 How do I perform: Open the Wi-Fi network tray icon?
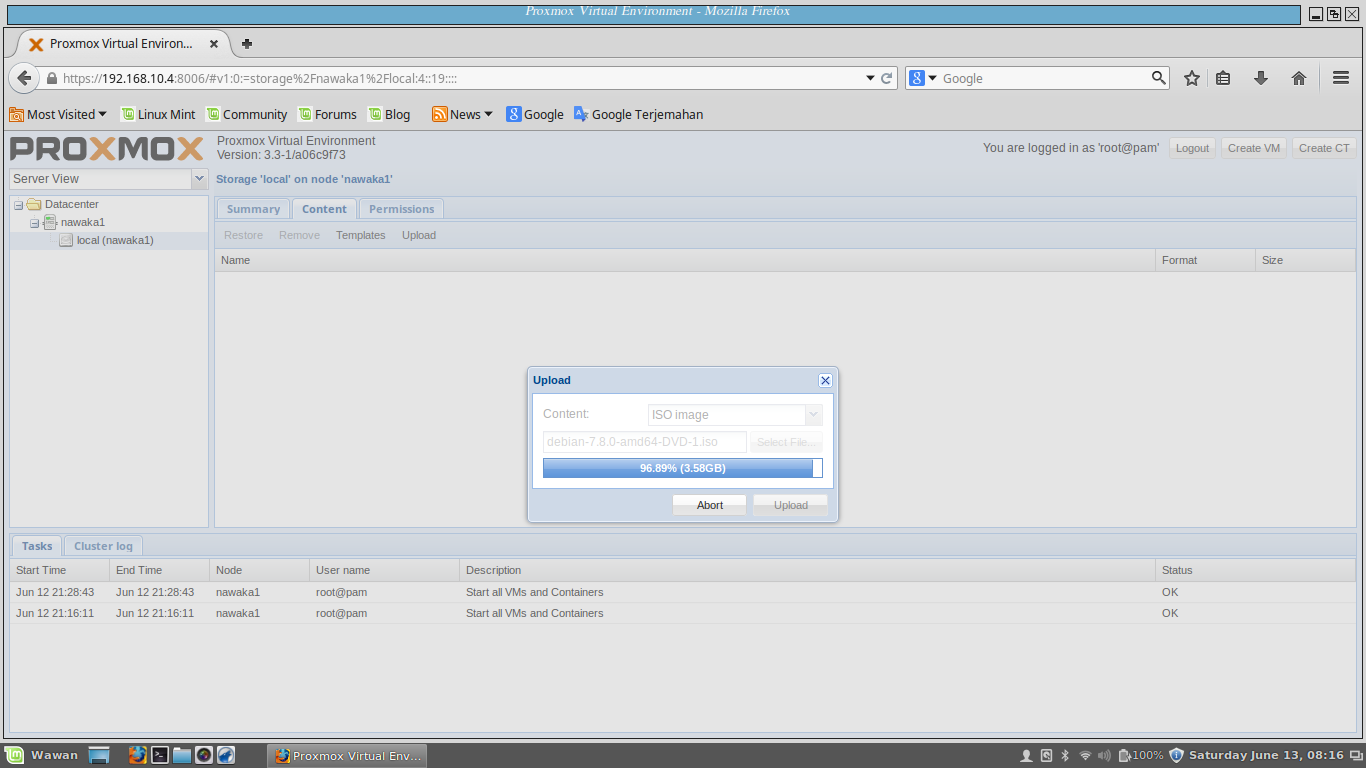pyautogui.click(x=1085, y=756)
